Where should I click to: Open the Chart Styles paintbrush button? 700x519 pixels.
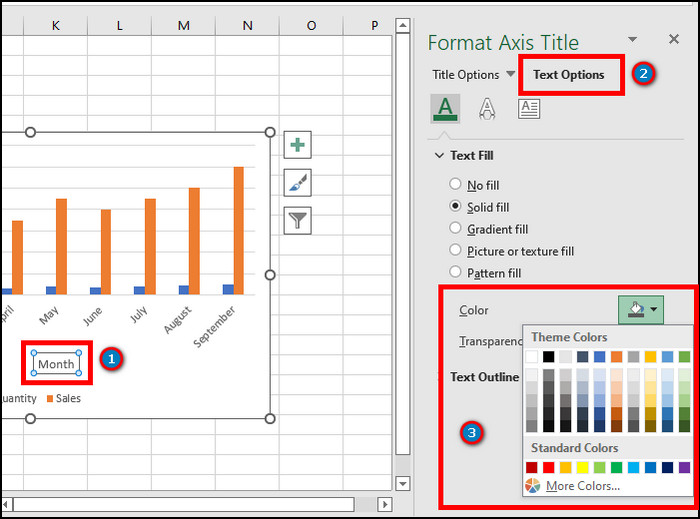[x=297, y=183]
